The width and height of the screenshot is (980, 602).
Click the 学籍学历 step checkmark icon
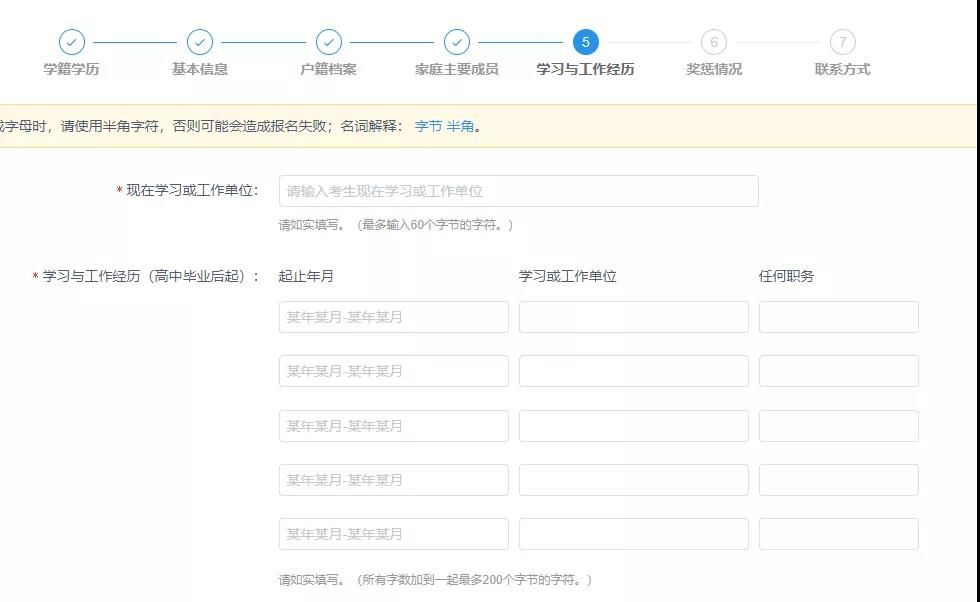71,42
